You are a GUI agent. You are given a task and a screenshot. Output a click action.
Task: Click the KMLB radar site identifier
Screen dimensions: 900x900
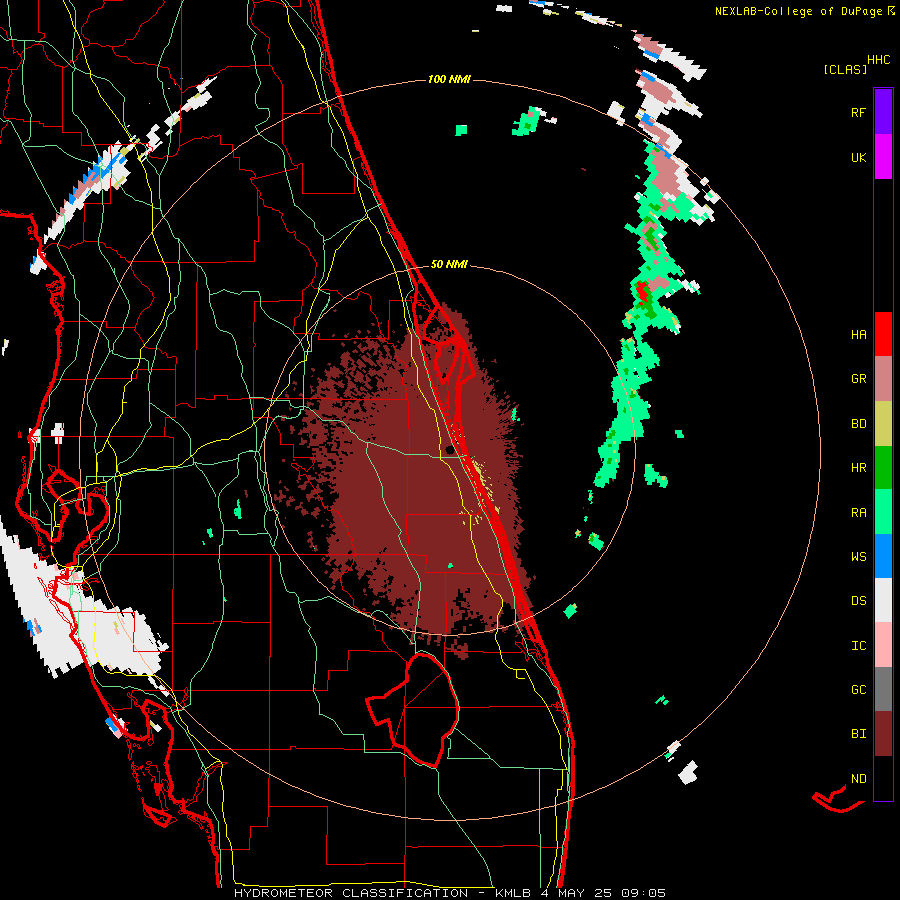point(512,893)
